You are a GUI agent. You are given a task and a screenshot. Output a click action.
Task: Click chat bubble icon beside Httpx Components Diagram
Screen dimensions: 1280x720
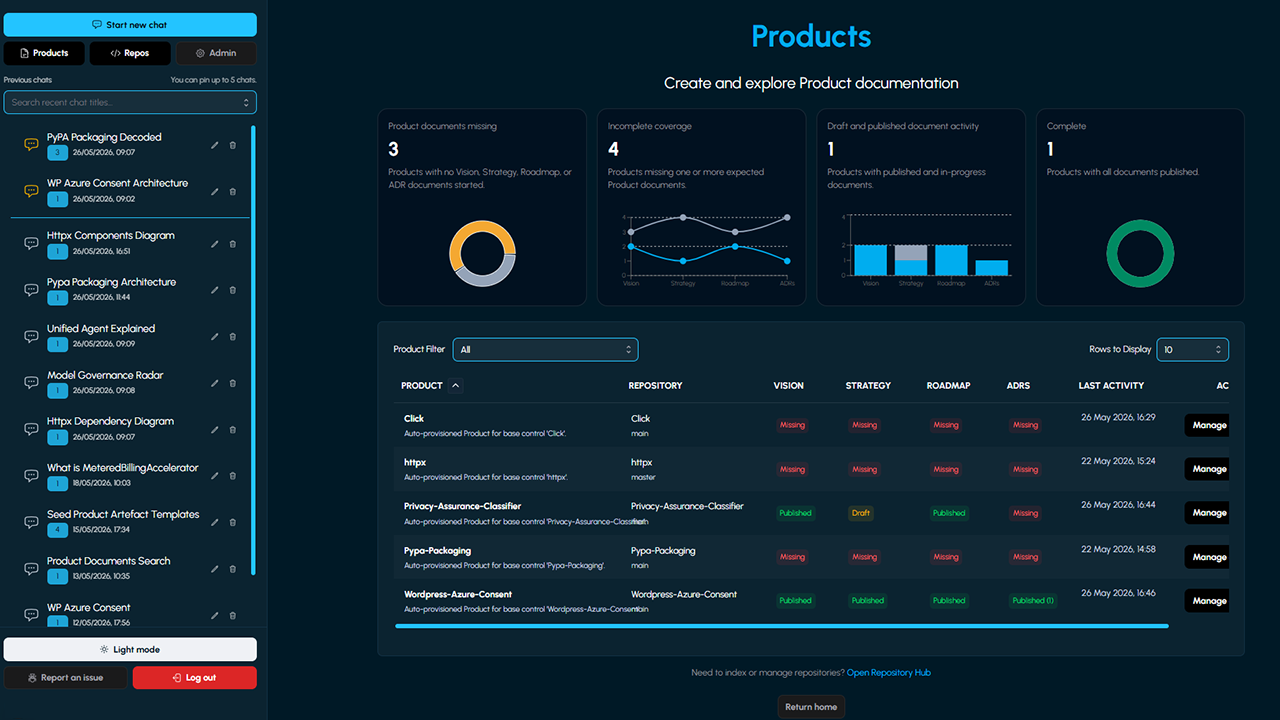[x=31, y=243]
